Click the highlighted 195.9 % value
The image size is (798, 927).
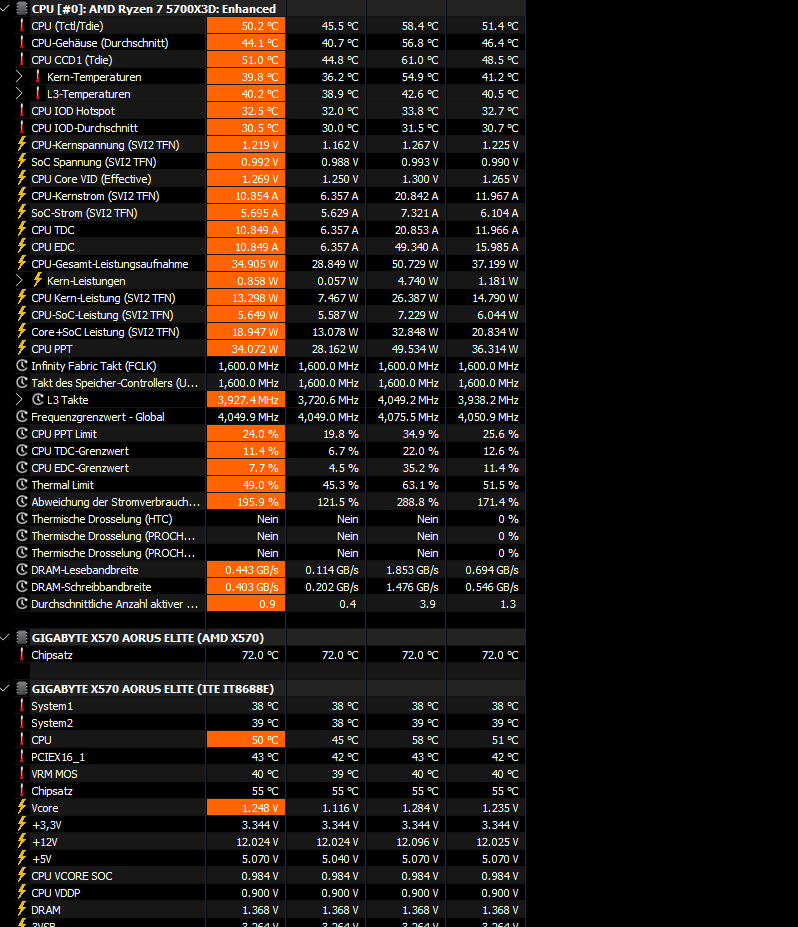[246, 502]
